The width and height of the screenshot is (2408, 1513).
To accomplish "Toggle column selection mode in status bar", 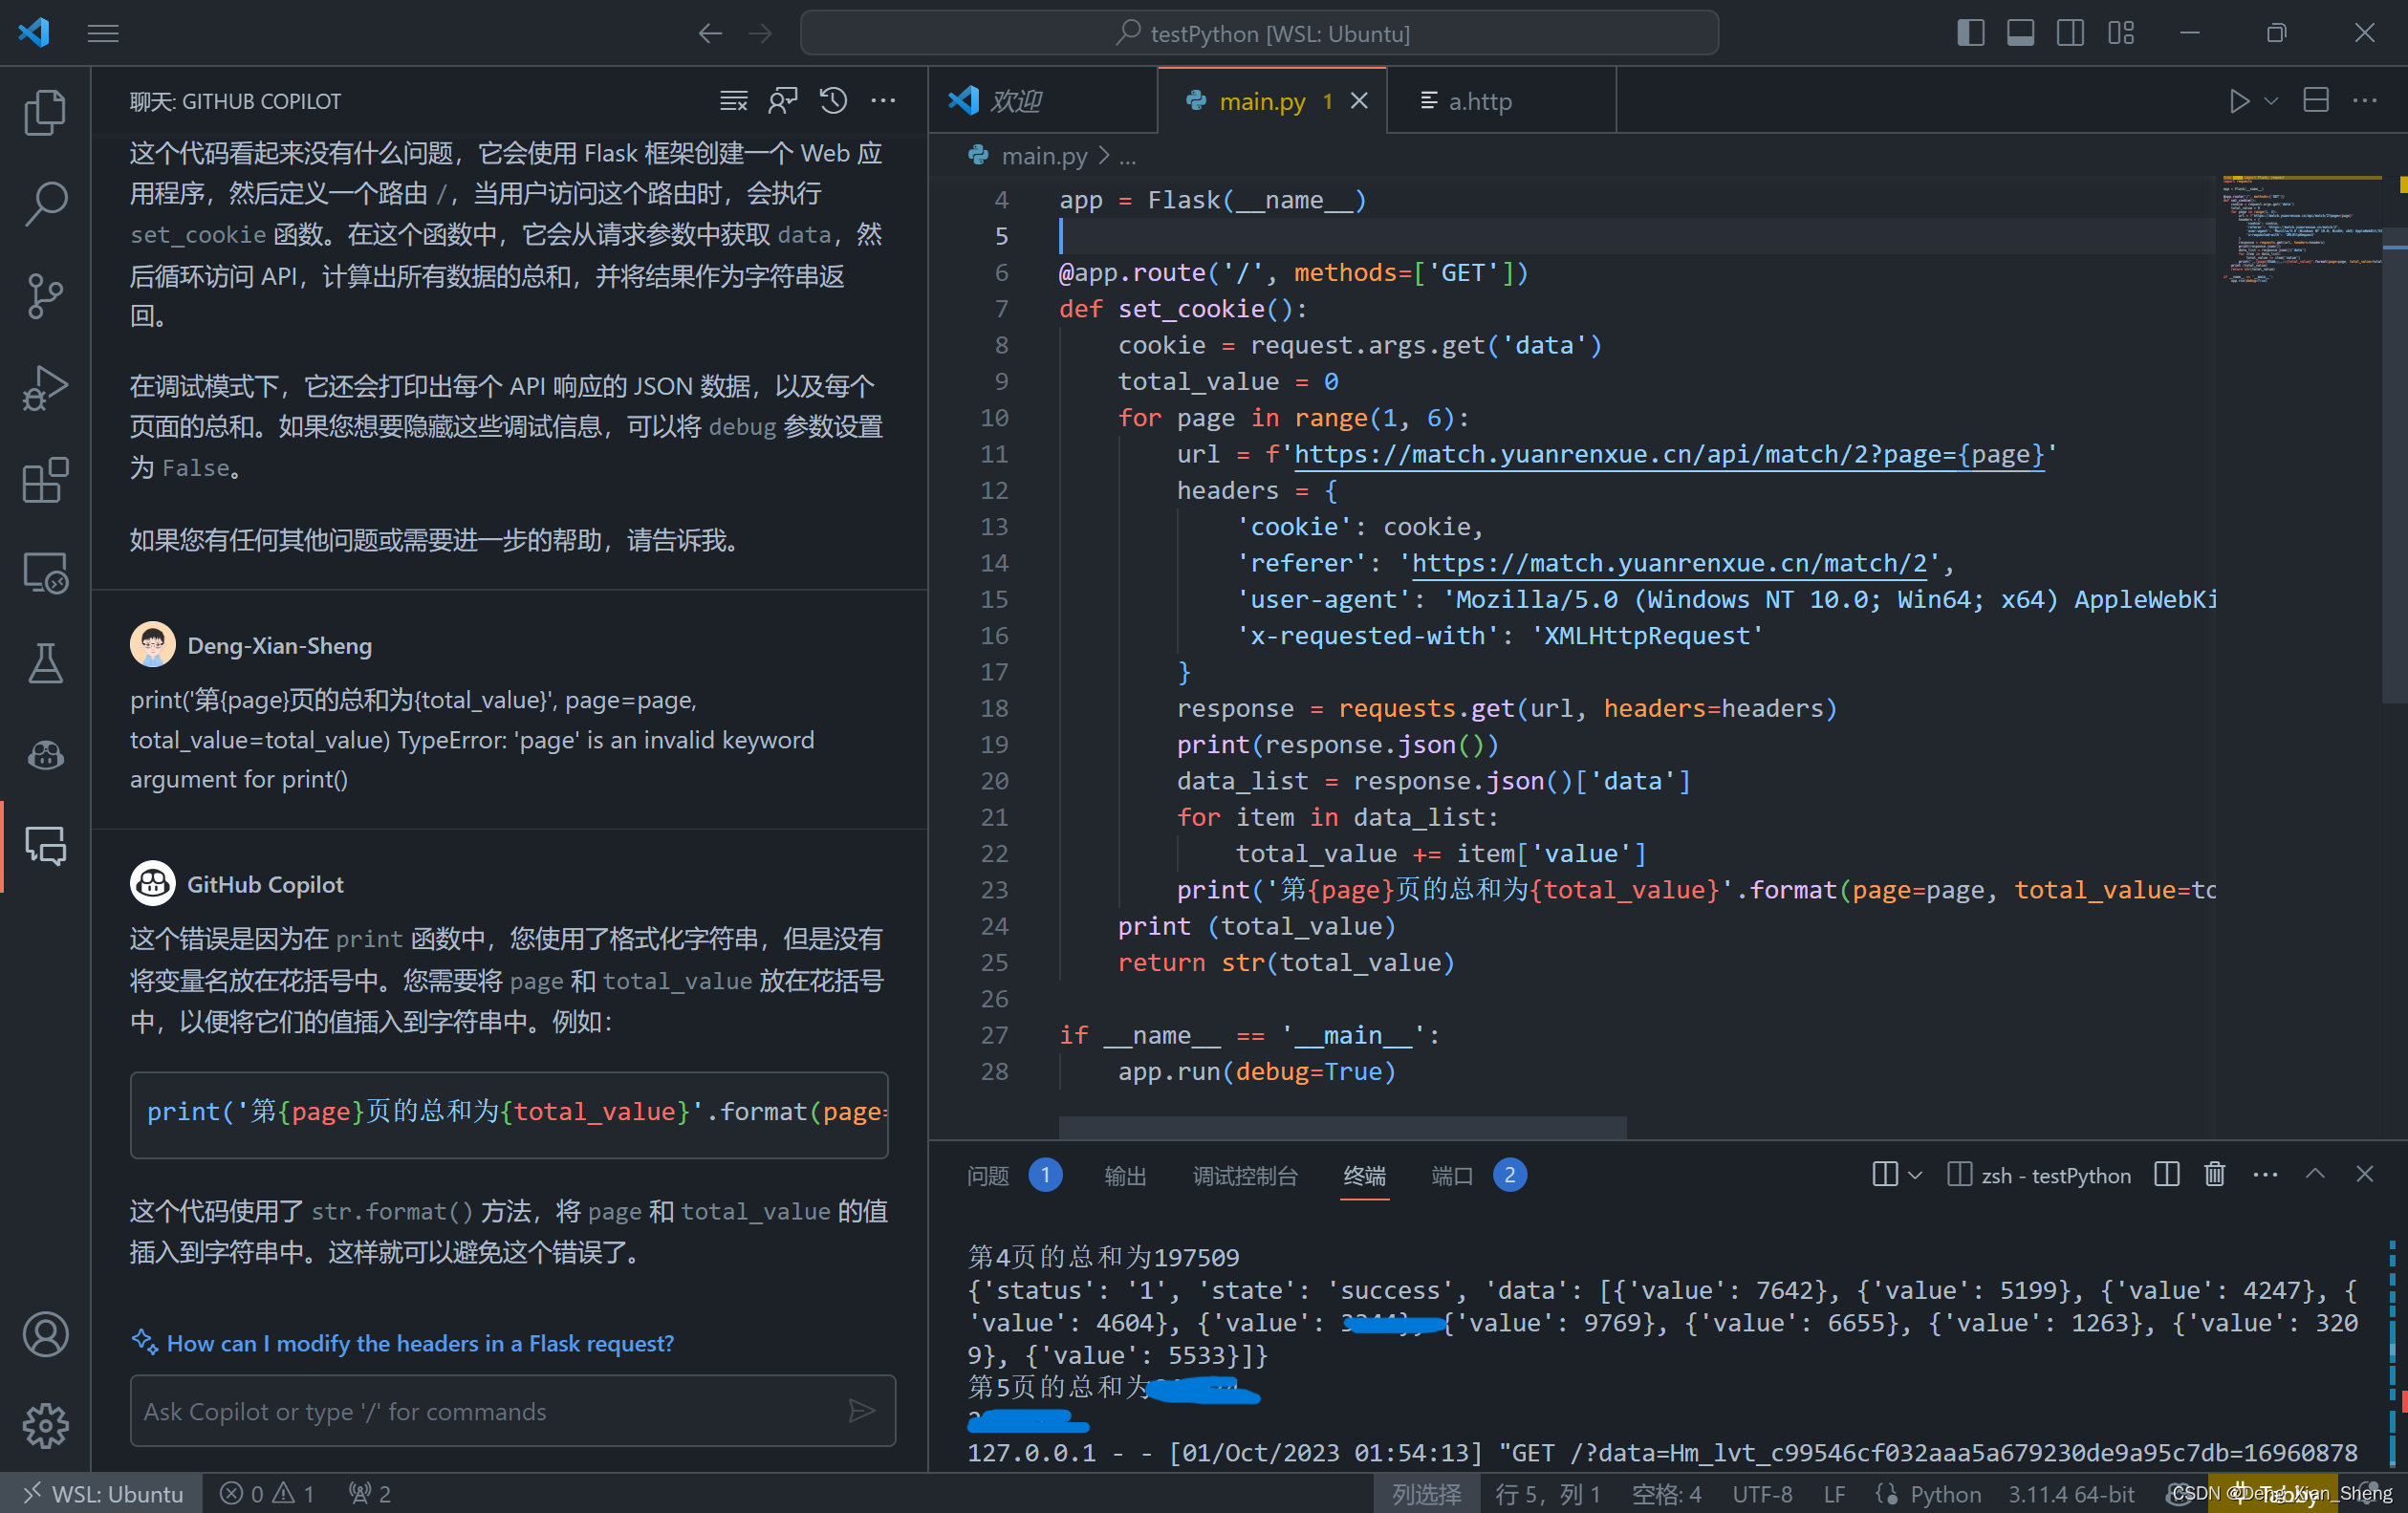I will pyautogui.click(x=1426, y=1494).
